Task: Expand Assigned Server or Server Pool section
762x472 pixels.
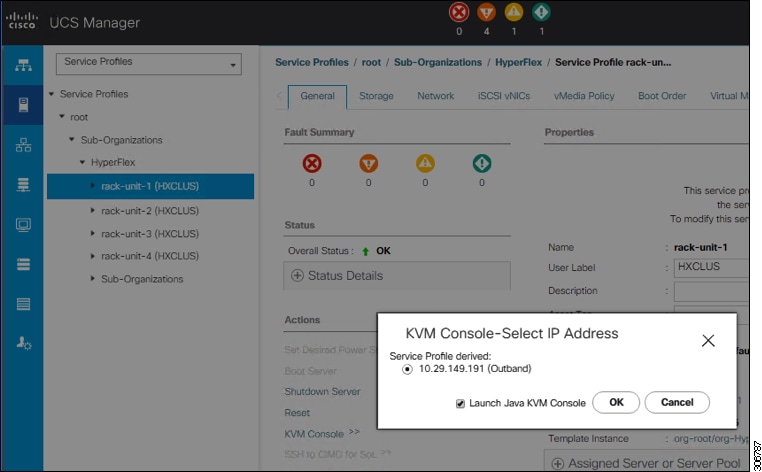Action: 558,463
